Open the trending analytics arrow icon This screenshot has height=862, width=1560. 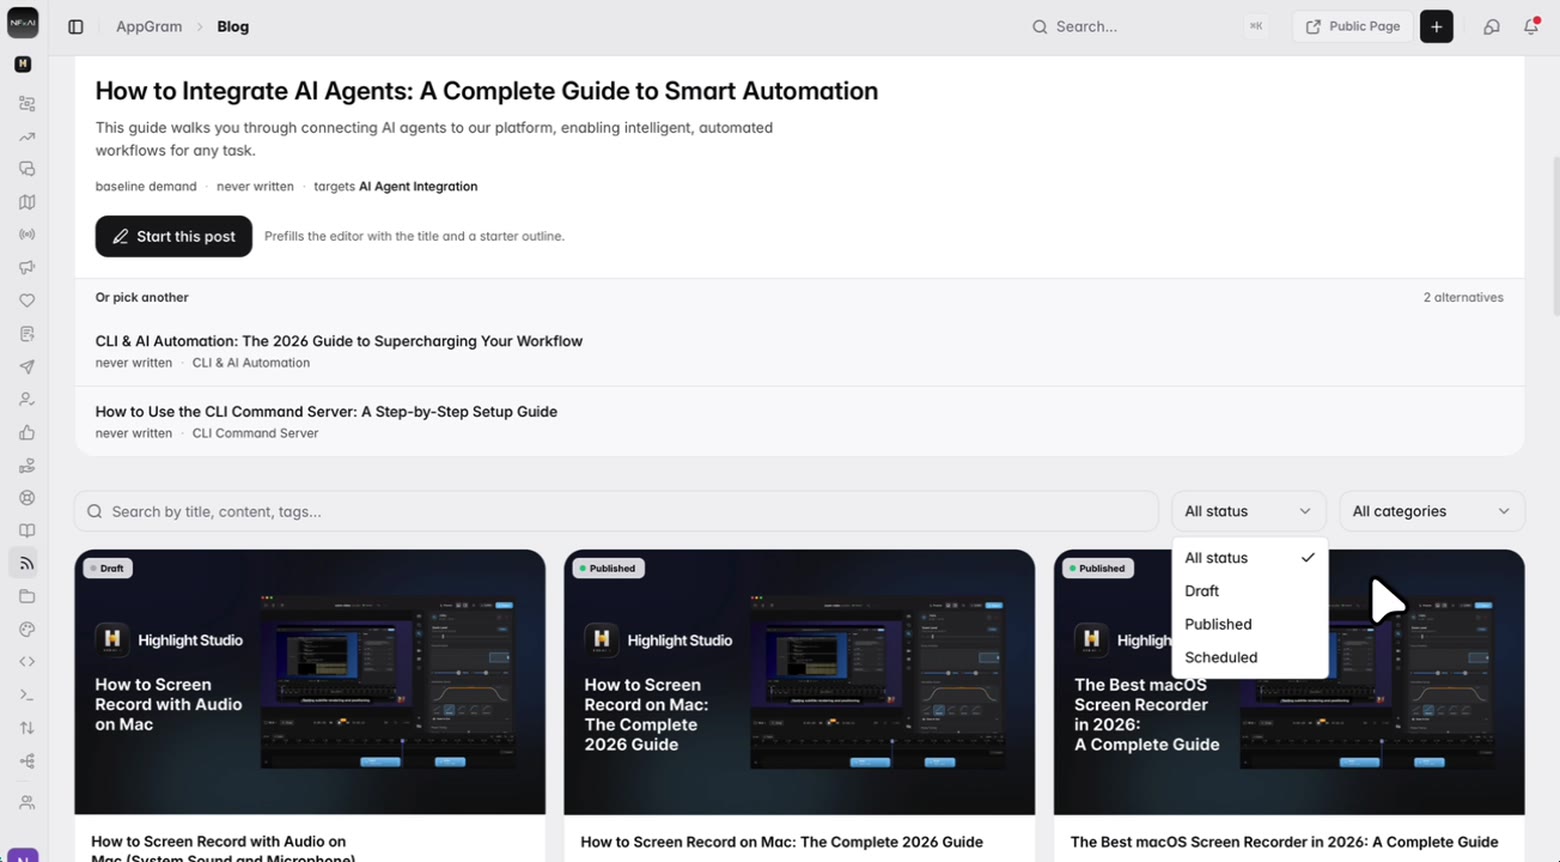[x=27, y=137]
